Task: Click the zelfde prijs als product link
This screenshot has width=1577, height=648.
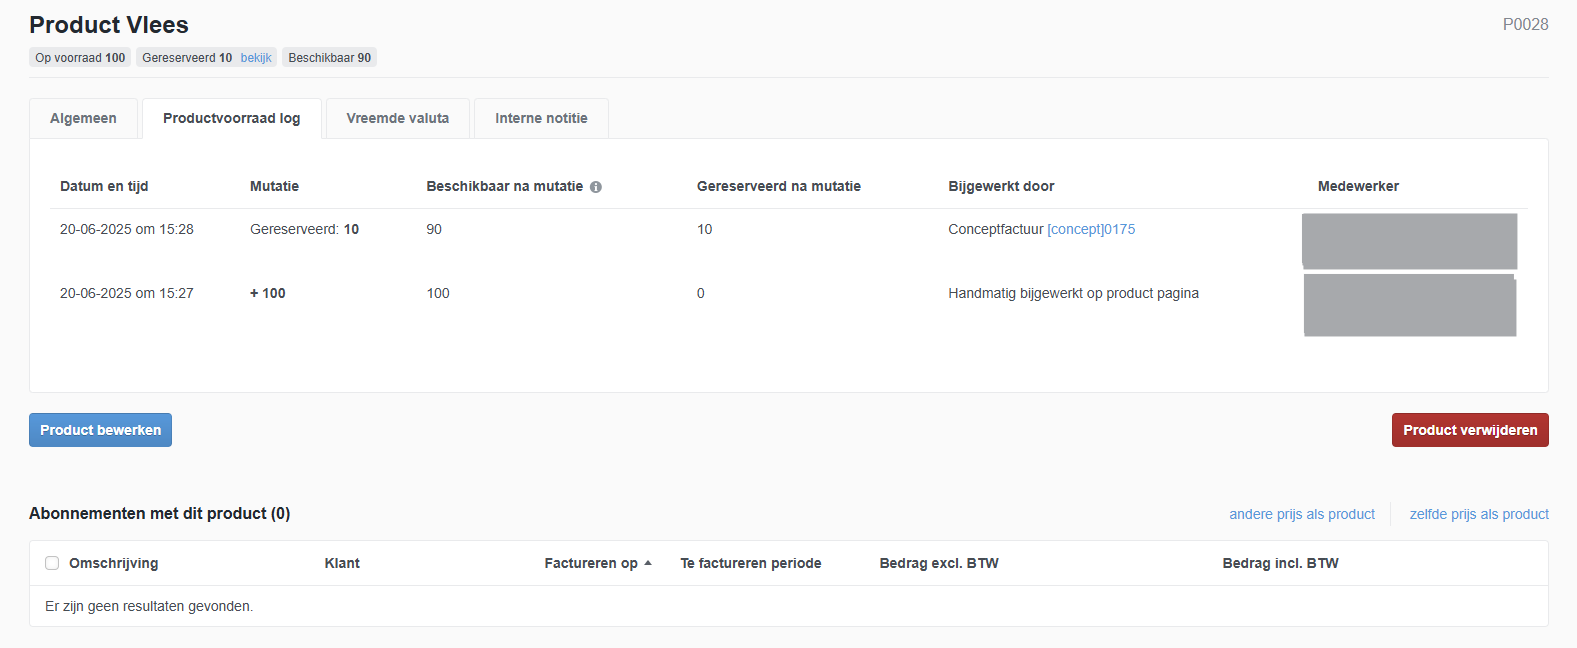Action: tap(1478, 514)
